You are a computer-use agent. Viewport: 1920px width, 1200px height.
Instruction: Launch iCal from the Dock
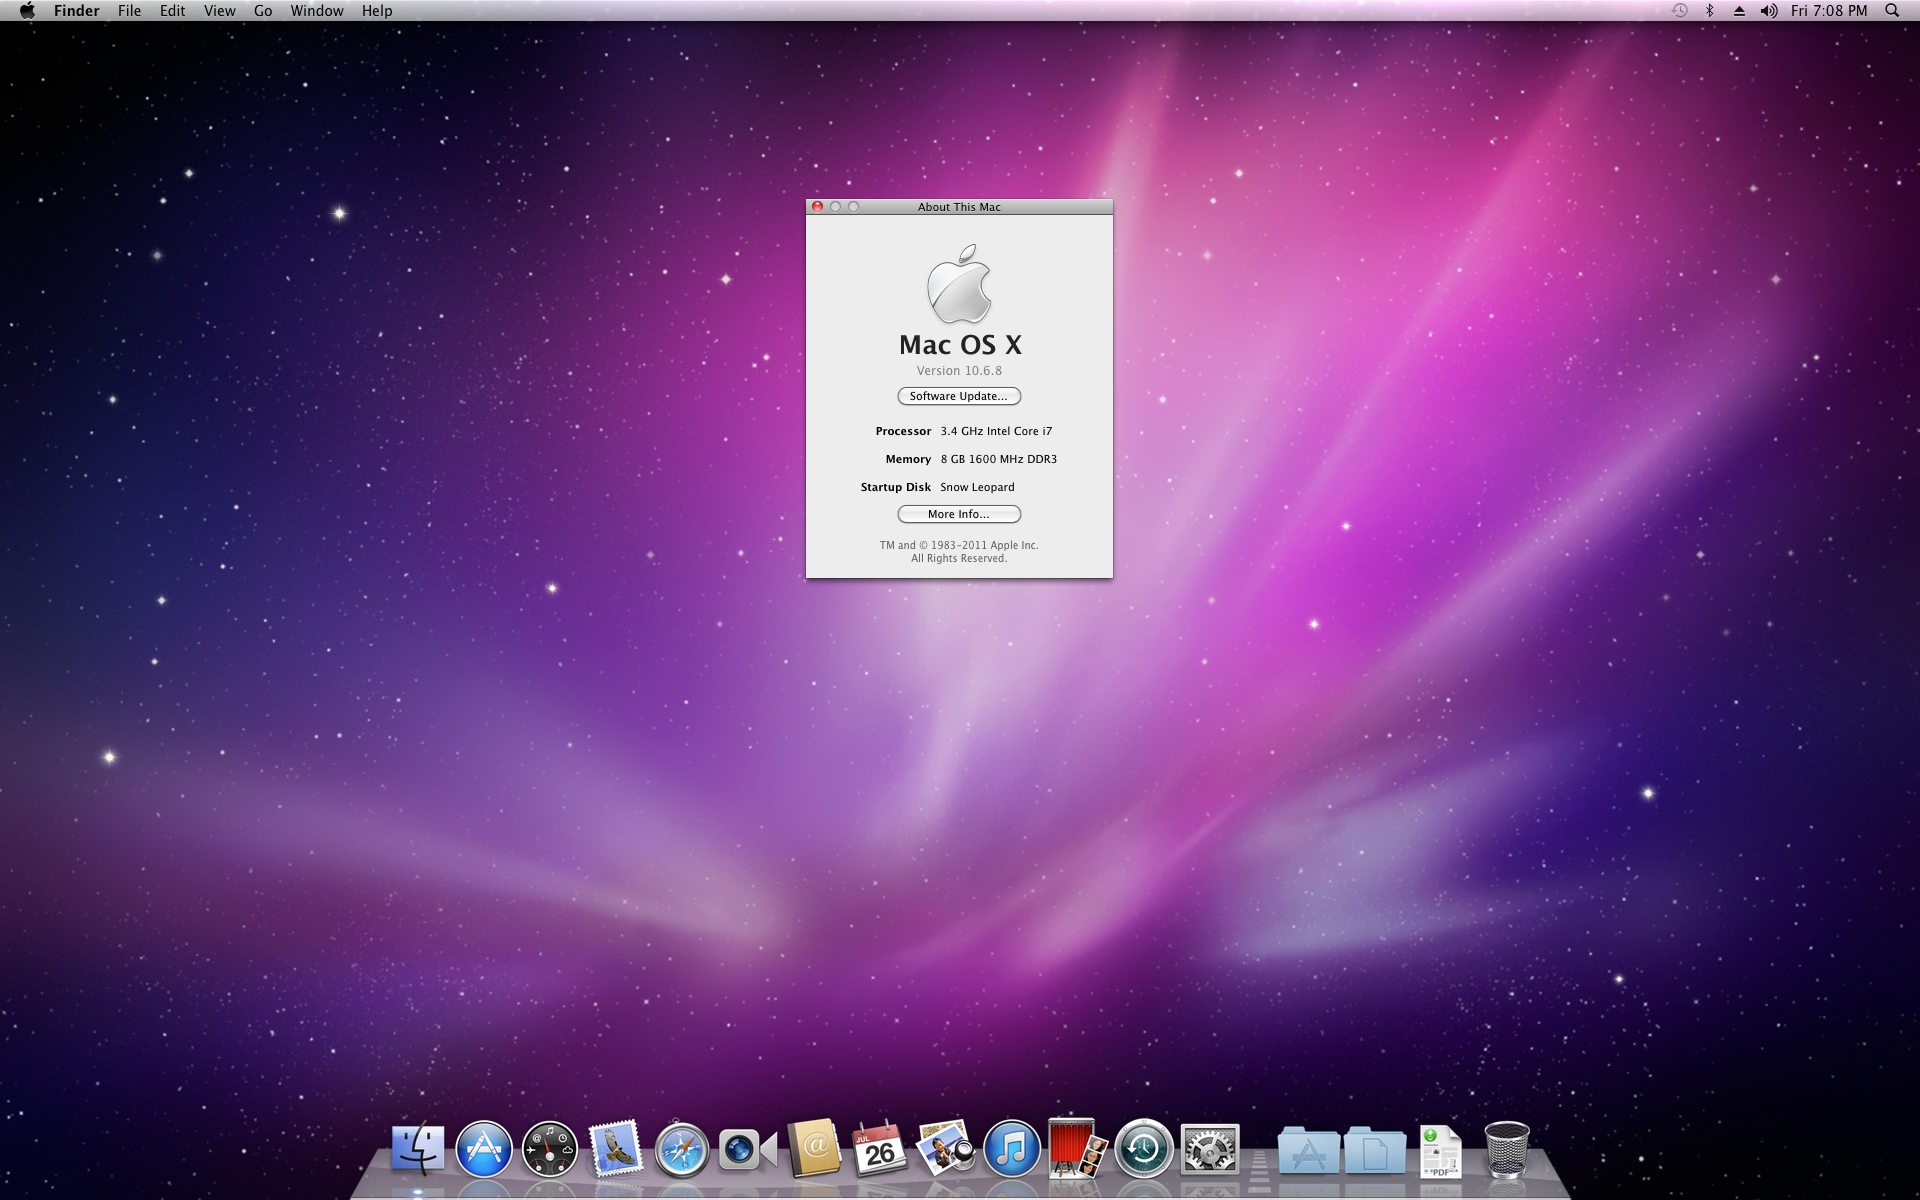(x=879, y=1150)
